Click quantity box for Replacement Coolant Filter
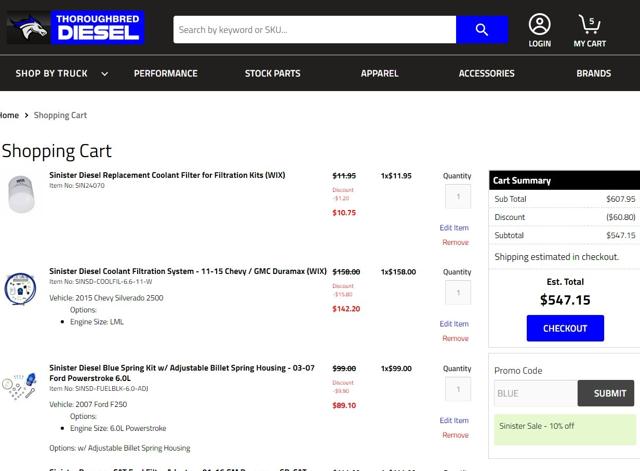This screenshot has height=471, width=640. click(x=458, y=197)
